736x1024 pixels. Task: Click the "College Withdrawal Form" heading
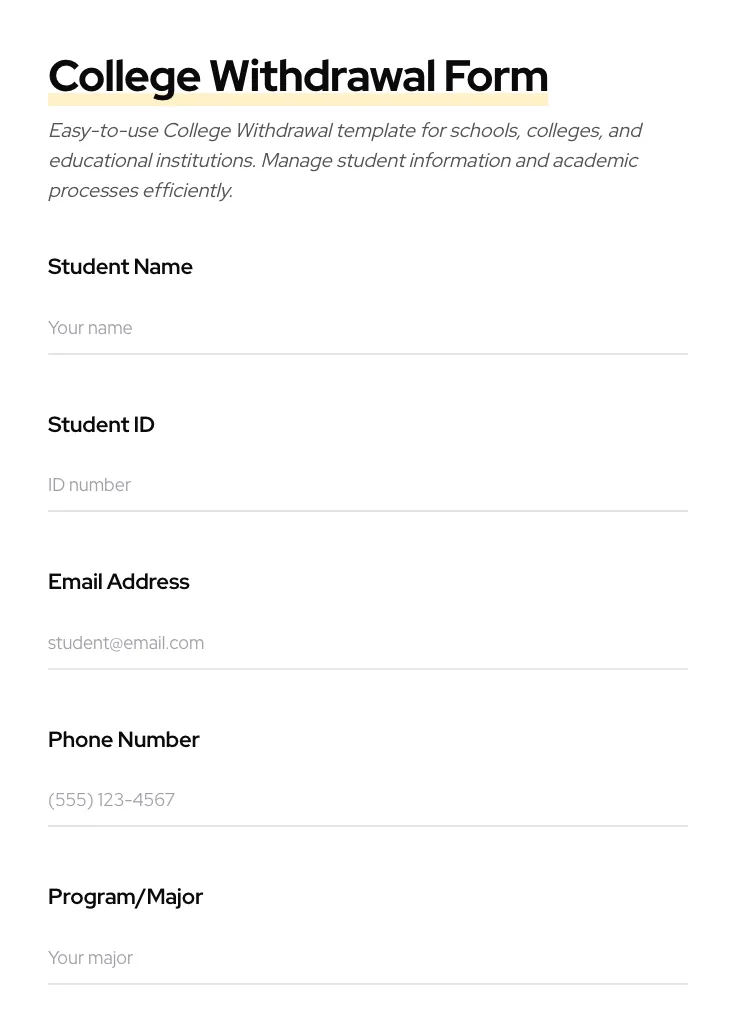point(298,77)
